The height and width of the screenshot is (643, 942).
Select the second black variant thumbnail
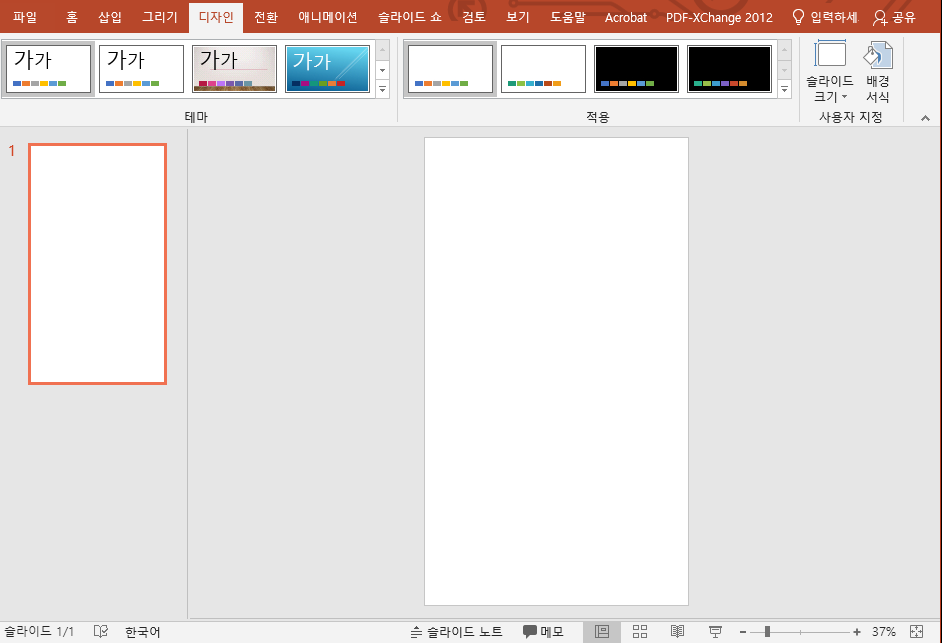729,69
